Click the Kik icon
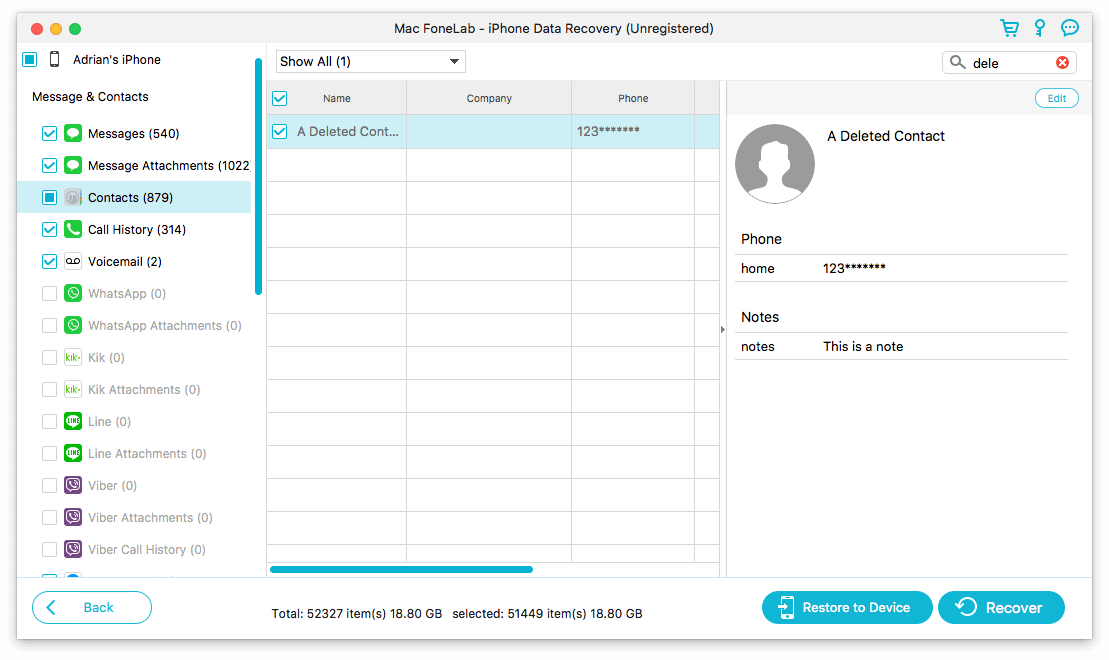1109x660 pixels. pyautogui.click(x=73, y=357)
